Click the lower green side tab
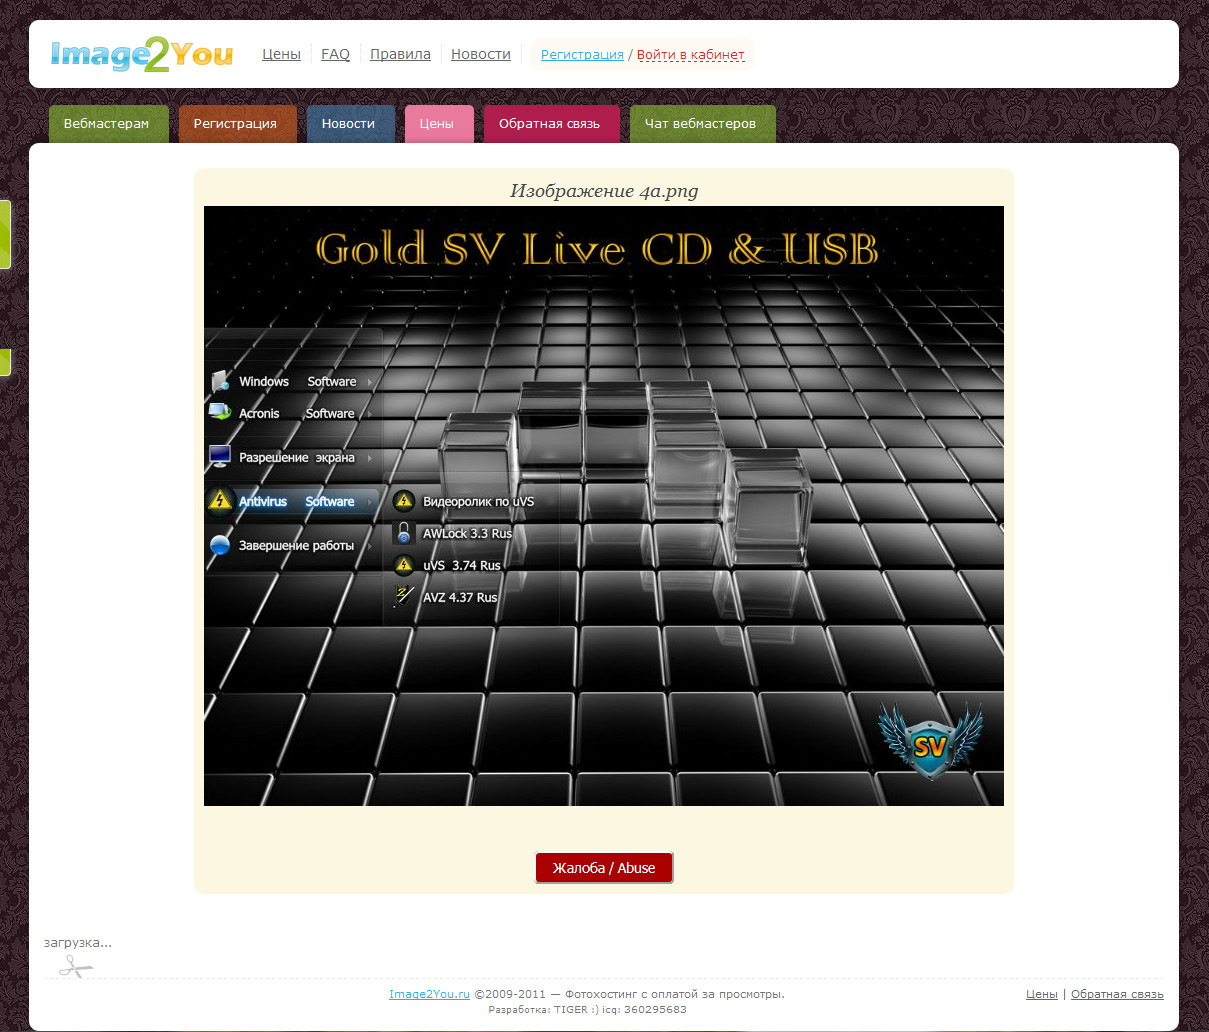 5,362
